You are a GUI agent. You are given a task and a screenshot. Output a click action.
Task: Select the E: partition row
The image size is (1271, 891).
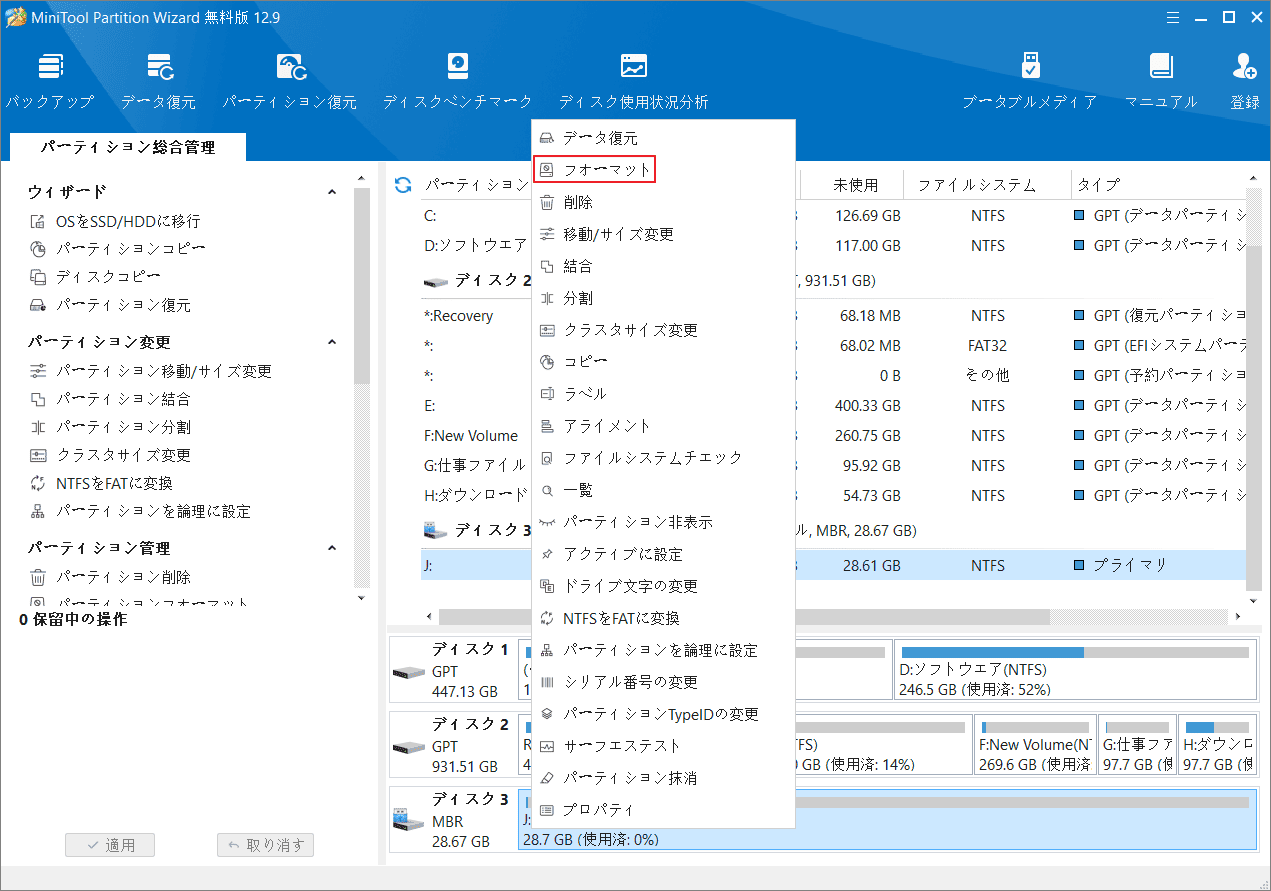(834, 406)
